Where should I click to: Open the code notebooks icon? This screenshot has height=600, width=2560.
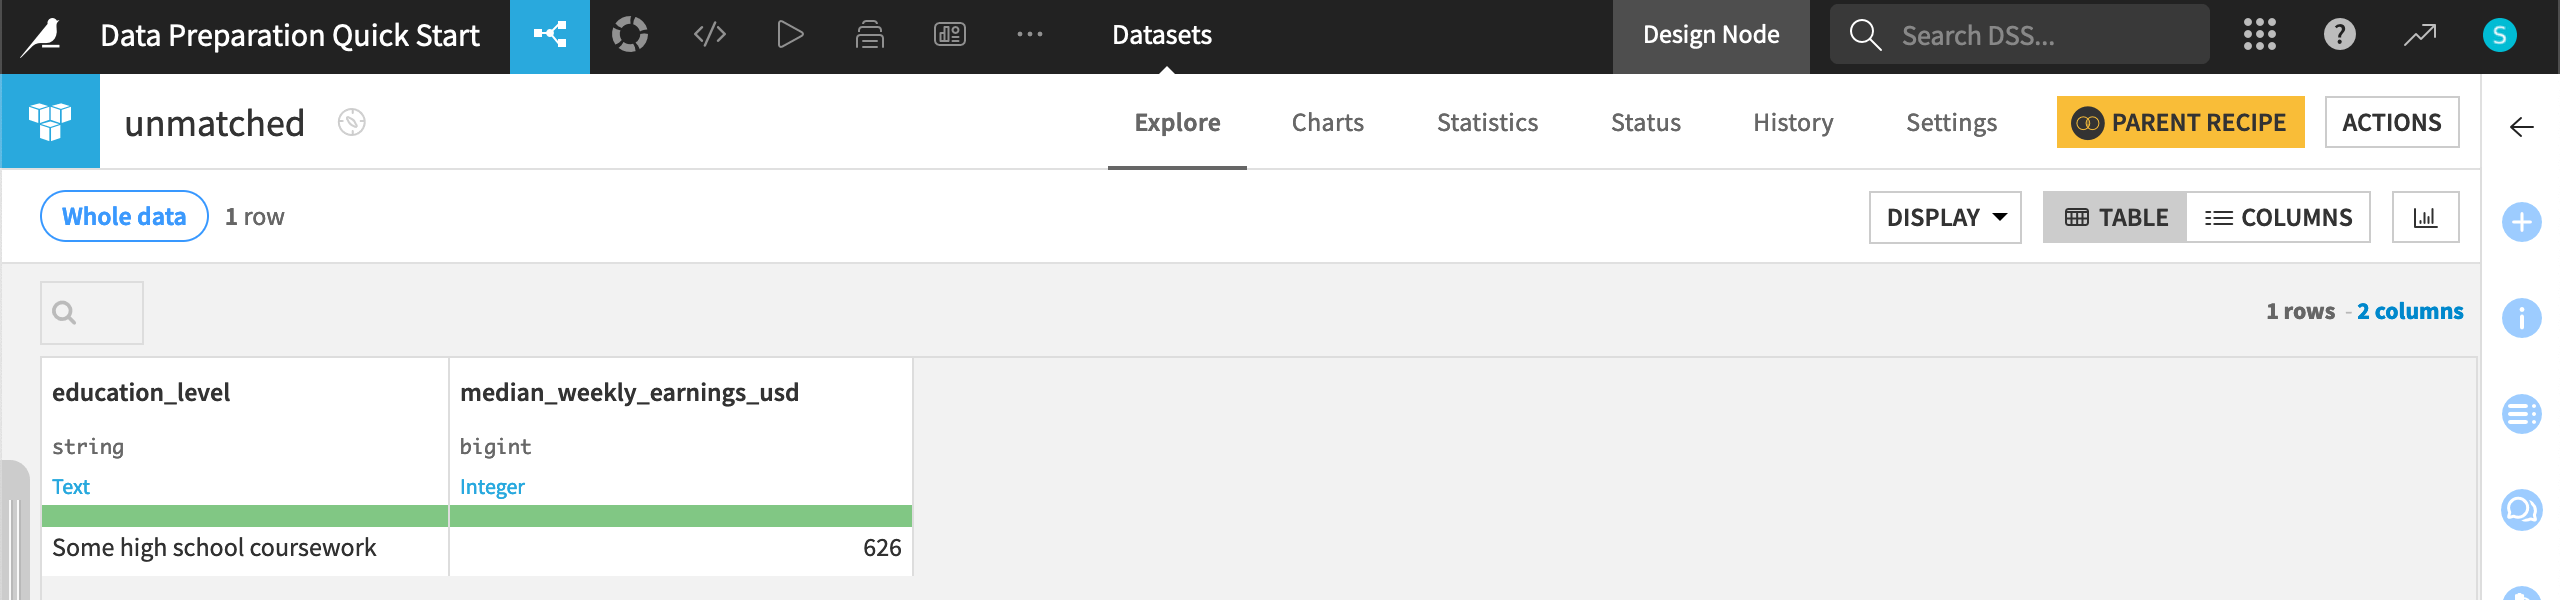tap(710, 35)
